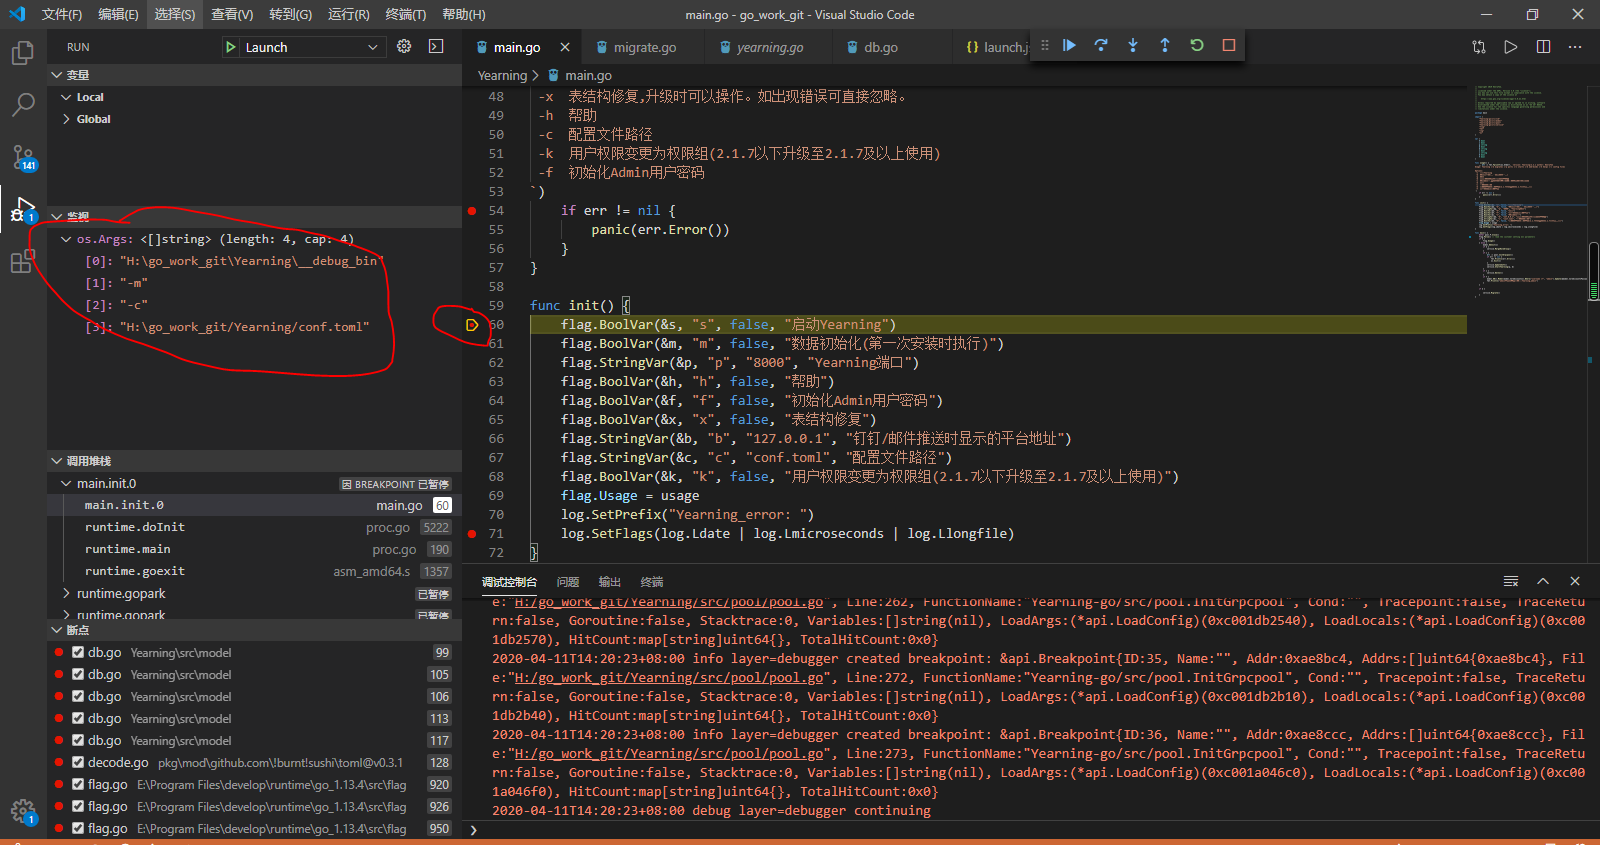The width and height of the screenshot is (1600, 845).
Task: Switch to the 问题 problems panel tab
Action: click(x=568, y=581)
